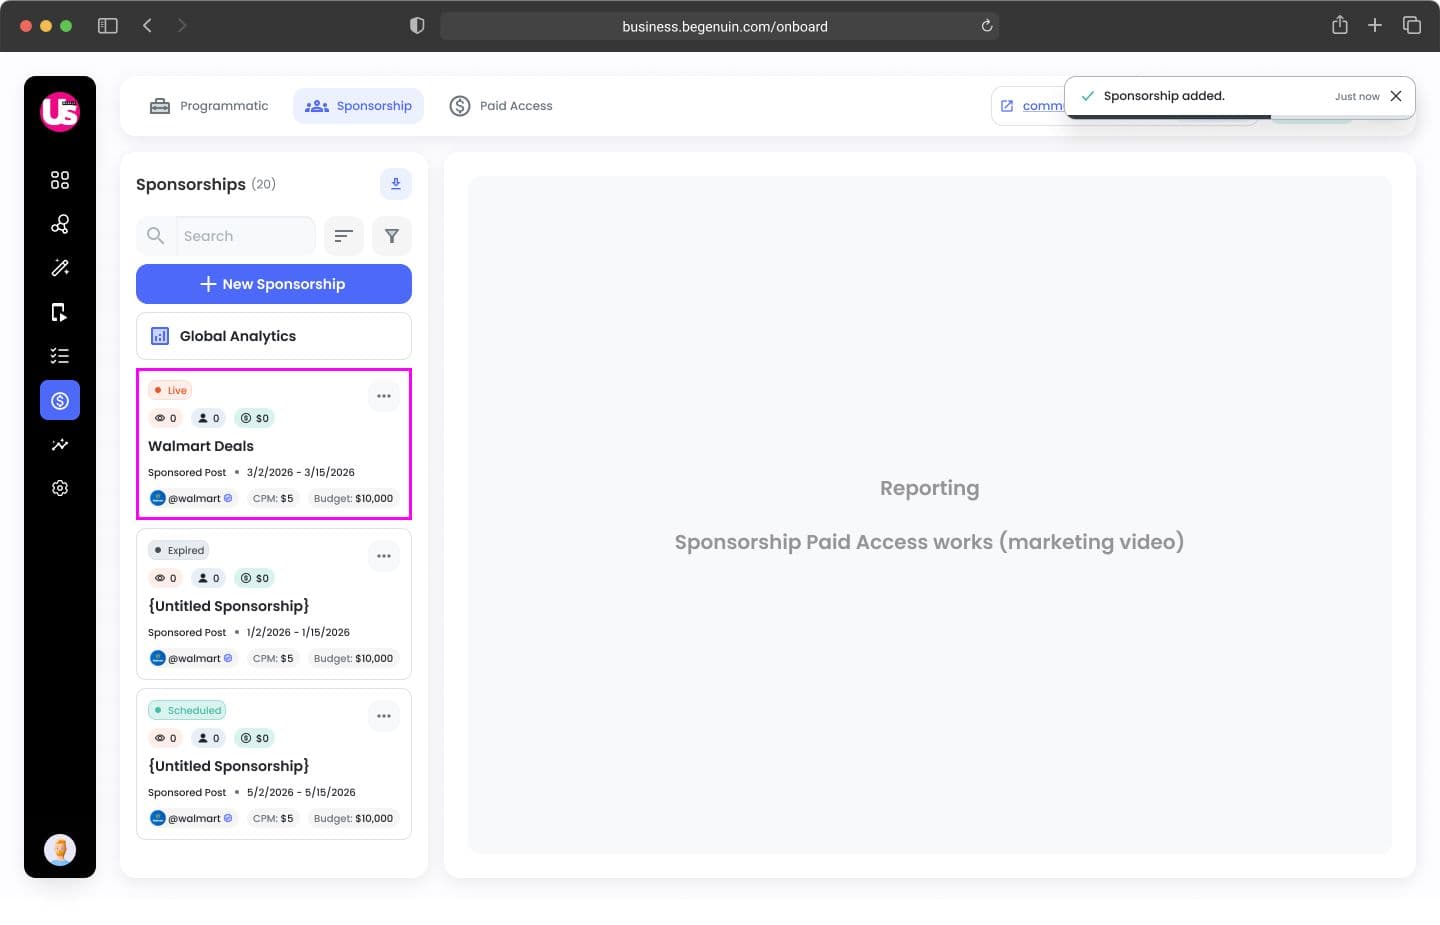
Task: Switch to the Paid Access tab
Action: tap(501, 106)
